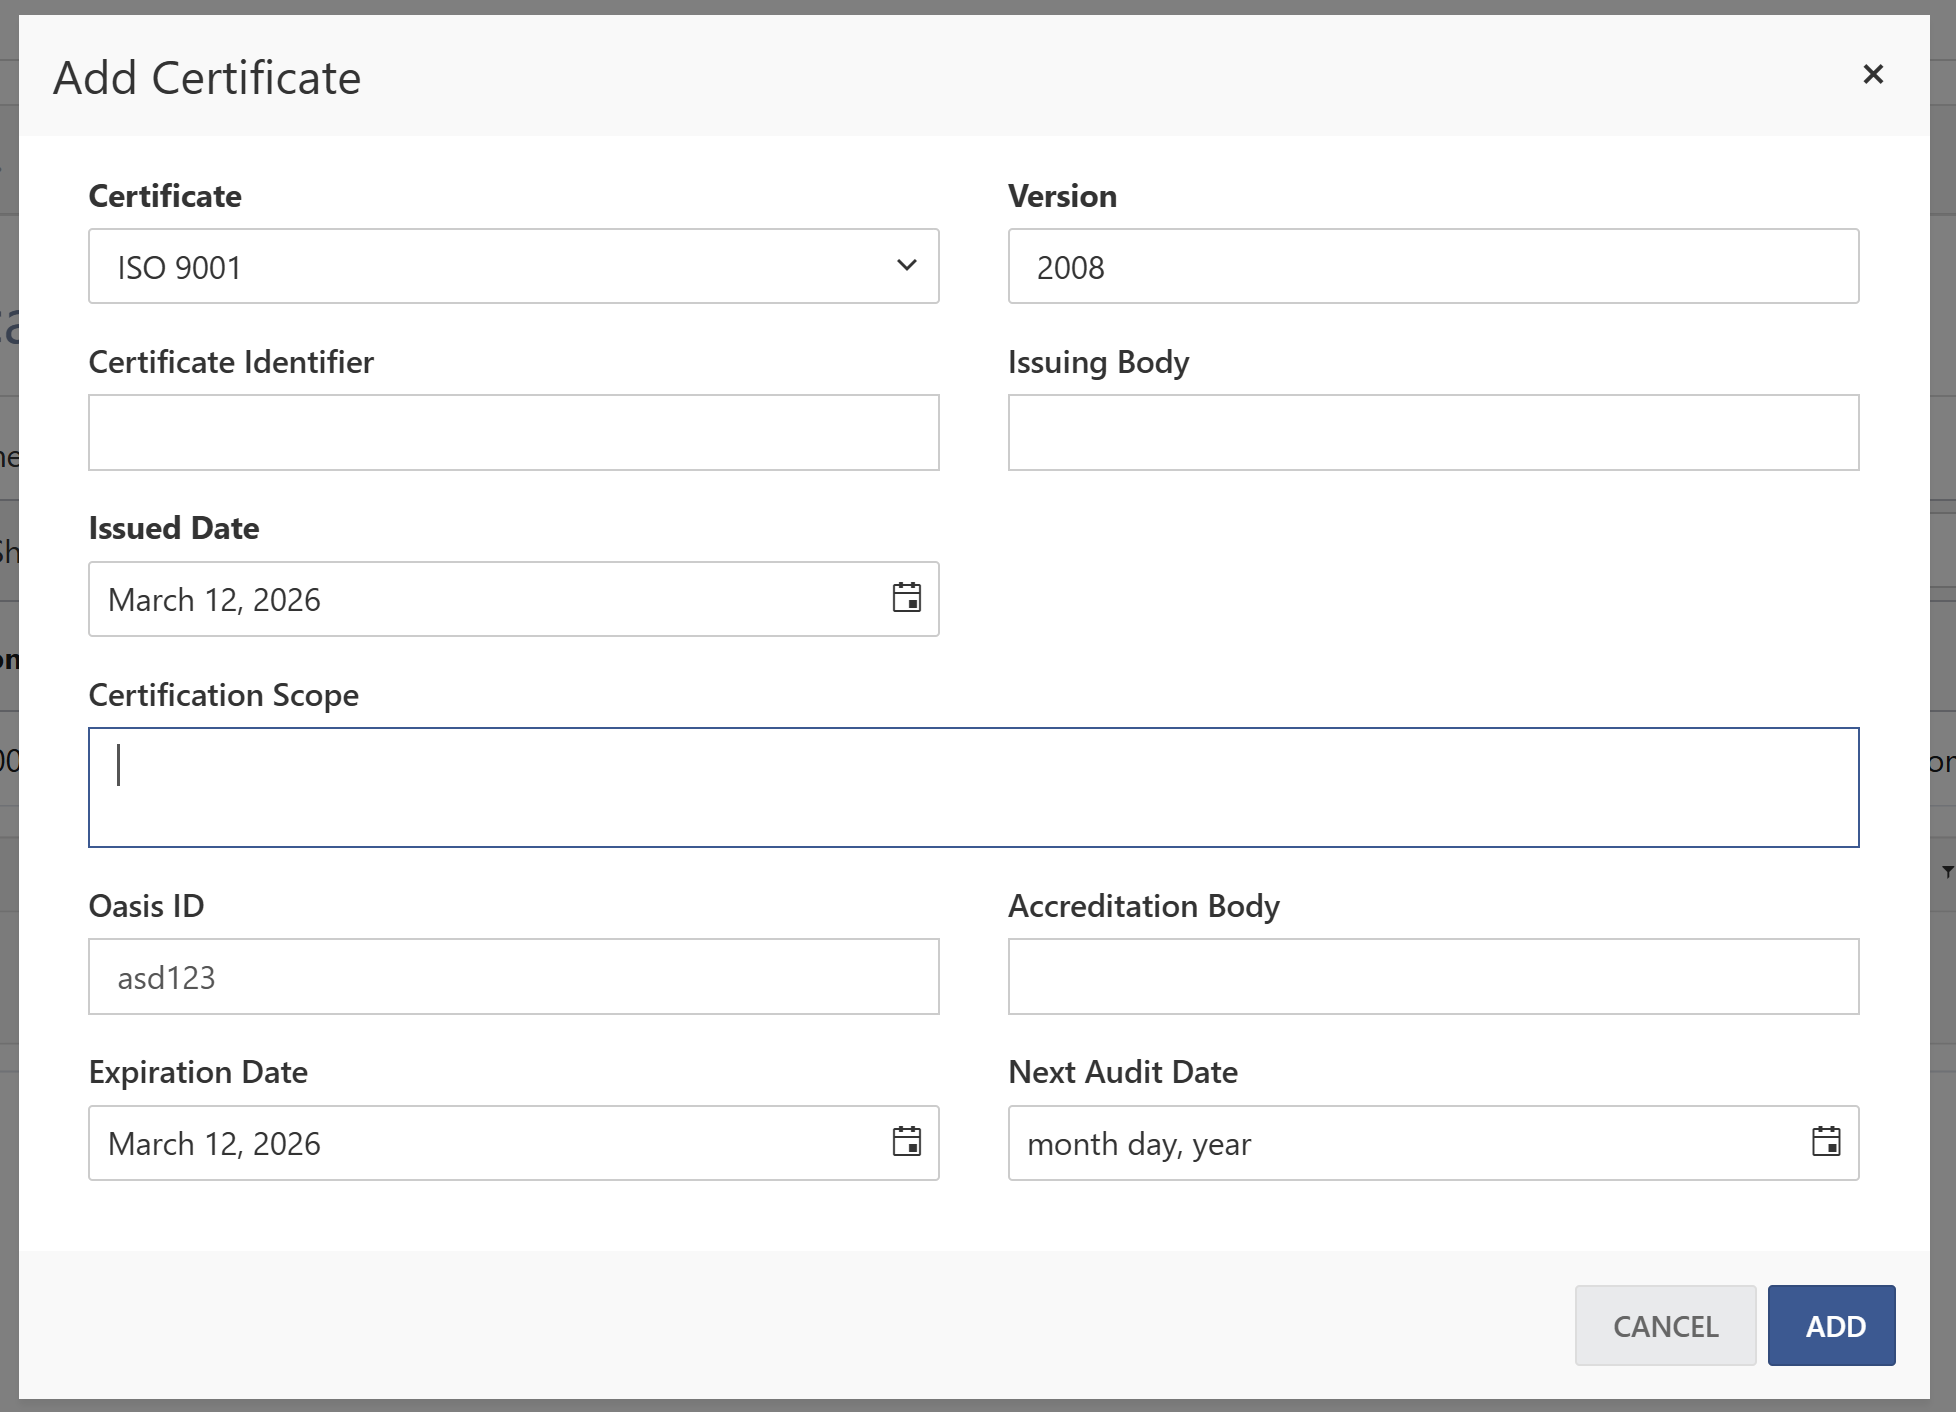
Task: Click the Issuing Body label
Action: point(1099,362)
